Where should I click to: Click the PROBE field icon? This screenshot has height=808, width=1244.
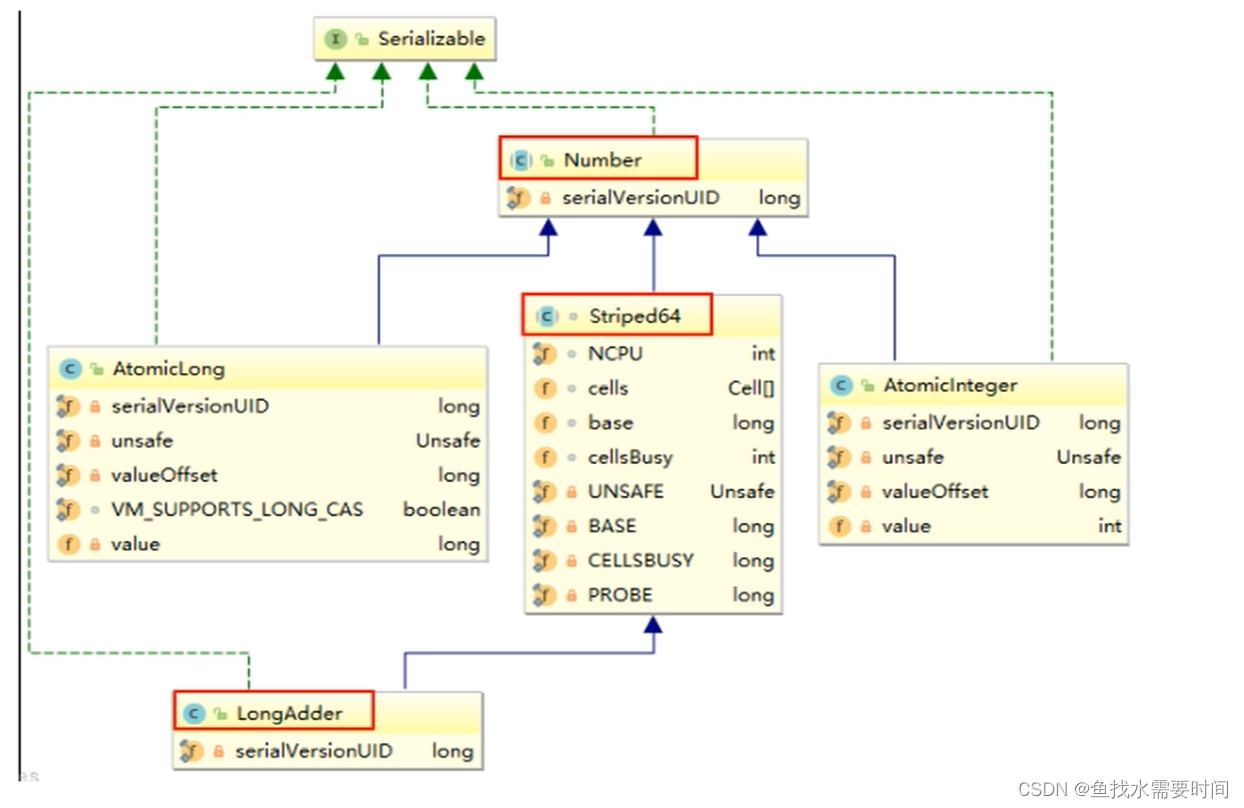coord(544,595)
